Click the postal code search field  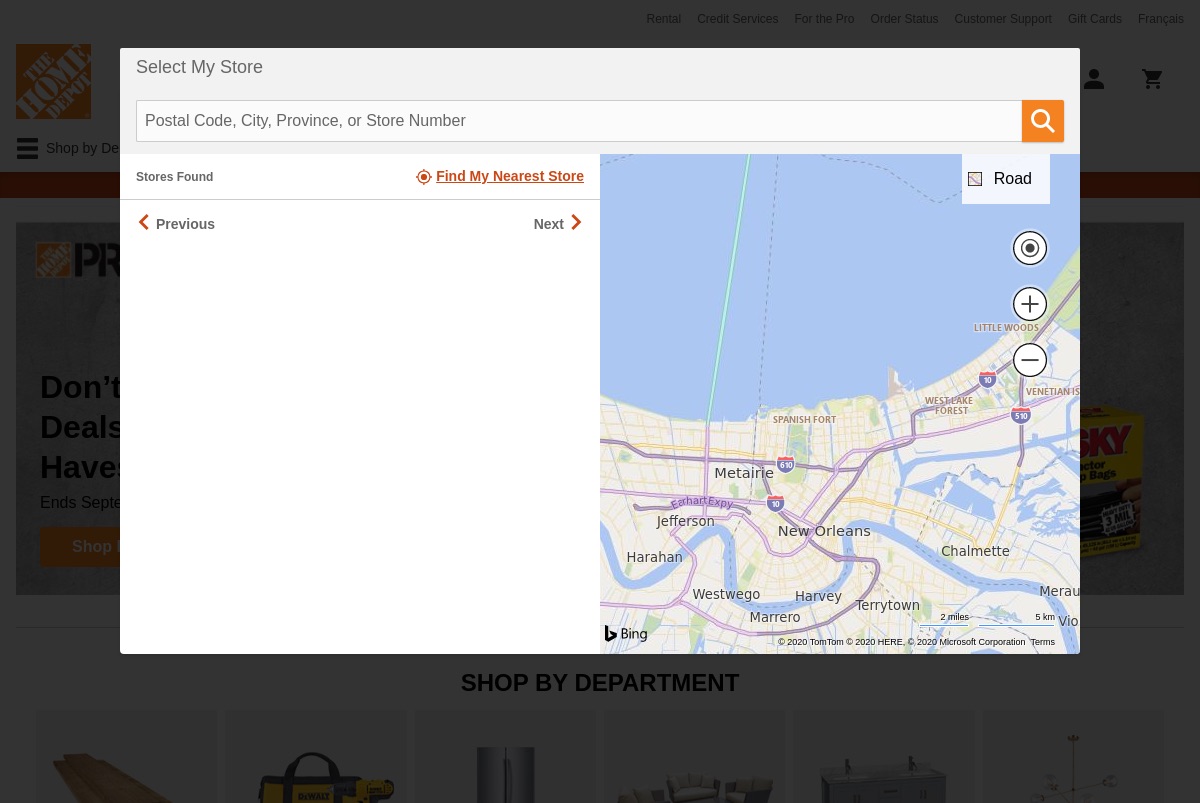pos(579,121)
